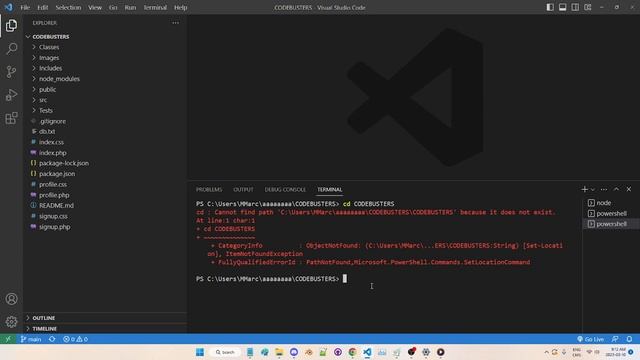Open the package-lock.json file
The image size is (640, 360).
[105, 163]
